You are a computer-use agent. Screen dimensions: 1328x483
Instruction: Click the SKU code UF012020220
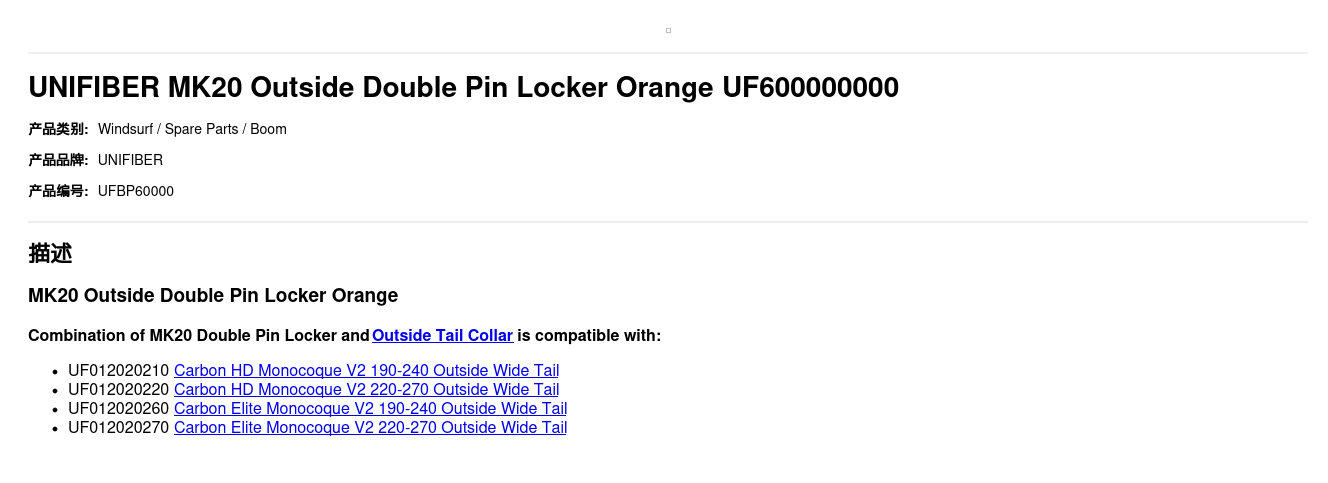[x=119, y=390]
